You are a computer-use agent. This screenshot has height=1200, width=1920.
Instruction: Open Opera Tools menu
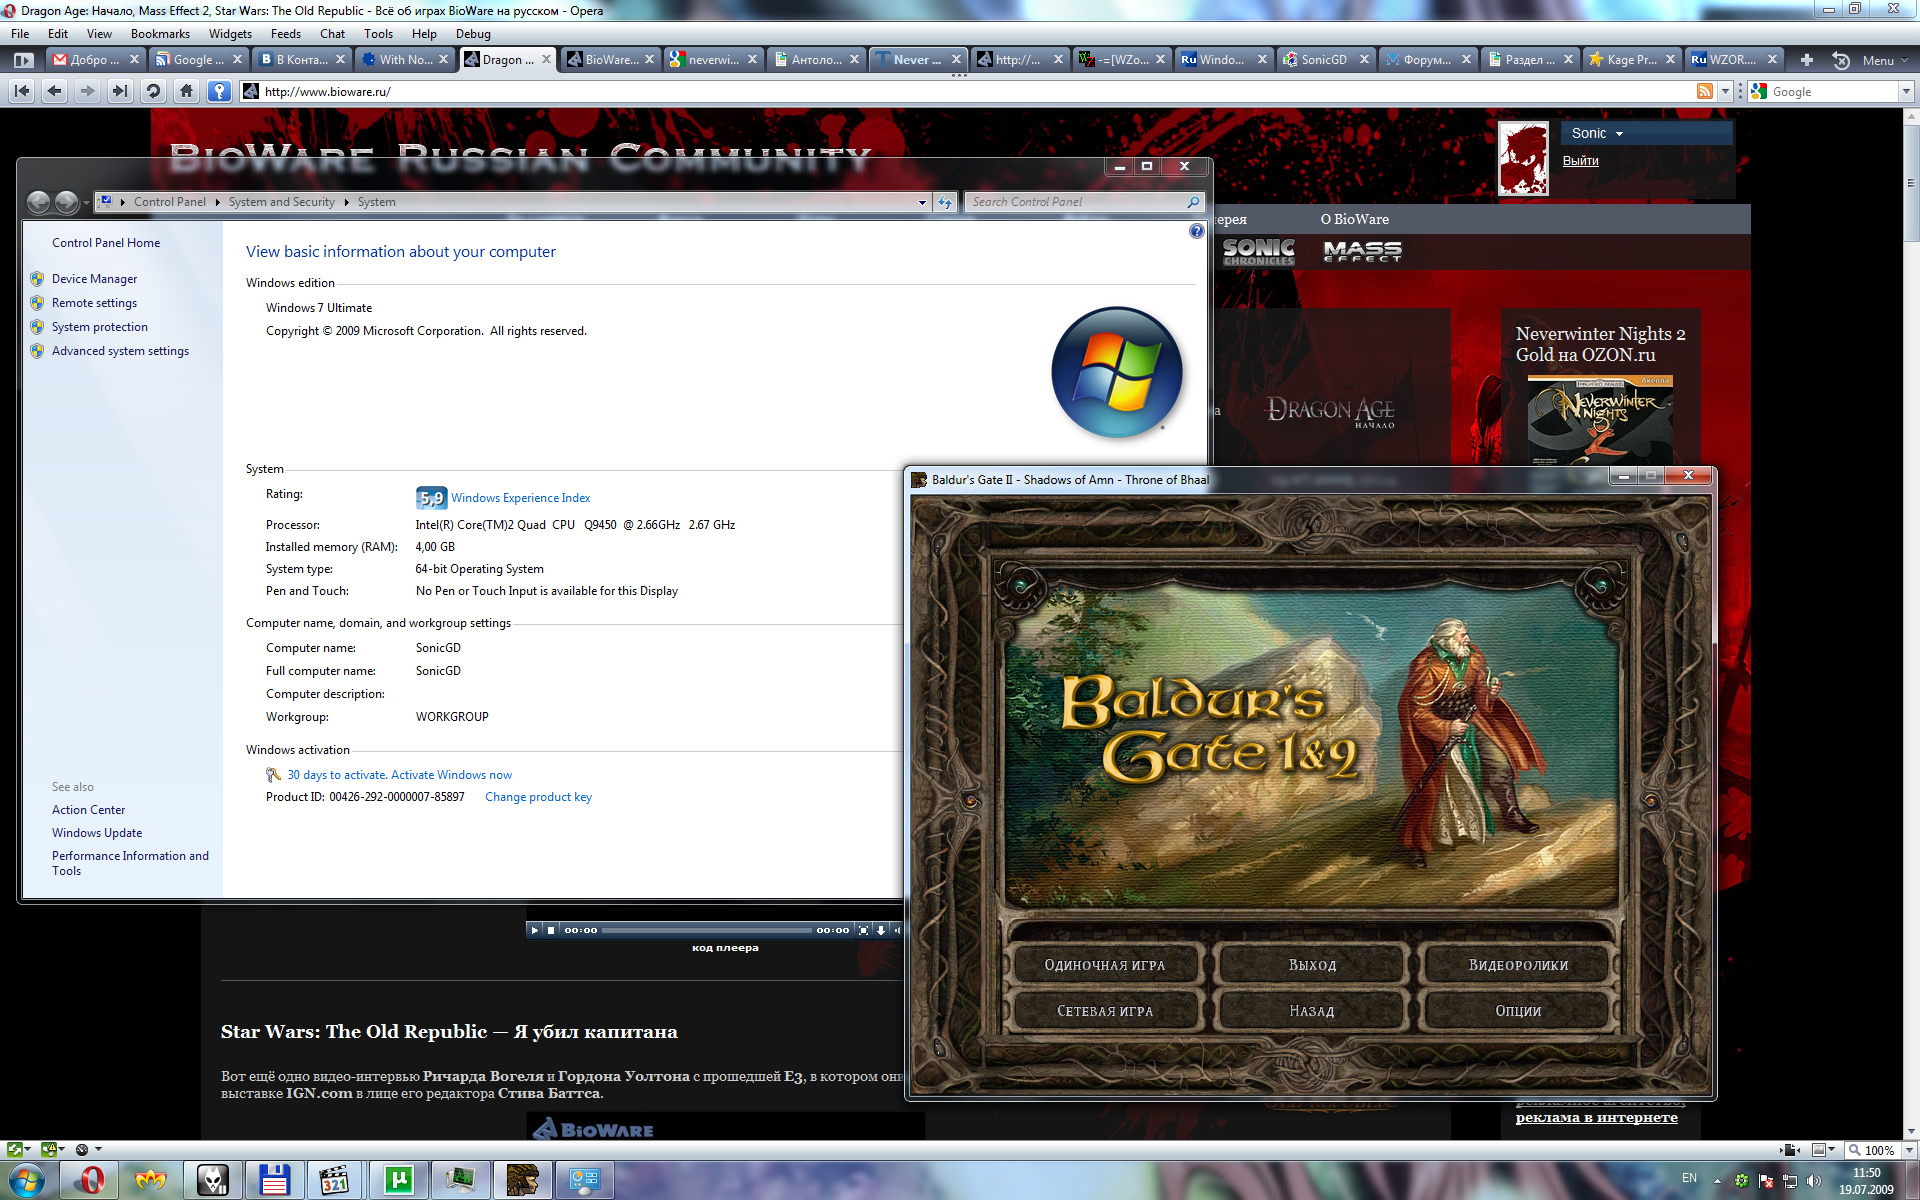(378, 34)
